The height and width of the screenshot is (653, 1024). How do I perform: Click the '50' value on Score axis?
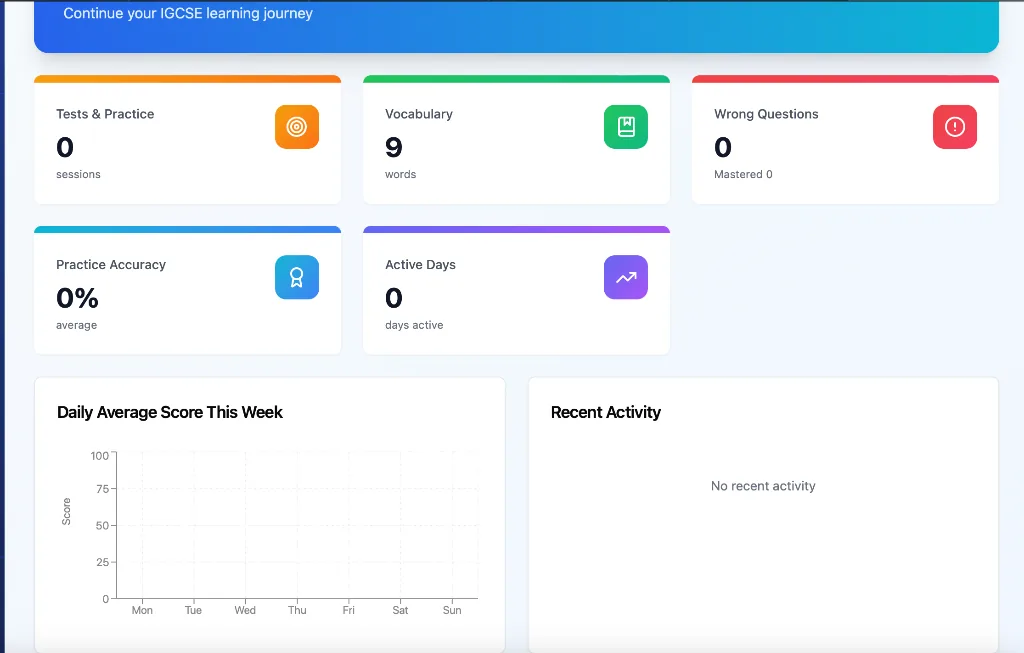tap(103, 525)
